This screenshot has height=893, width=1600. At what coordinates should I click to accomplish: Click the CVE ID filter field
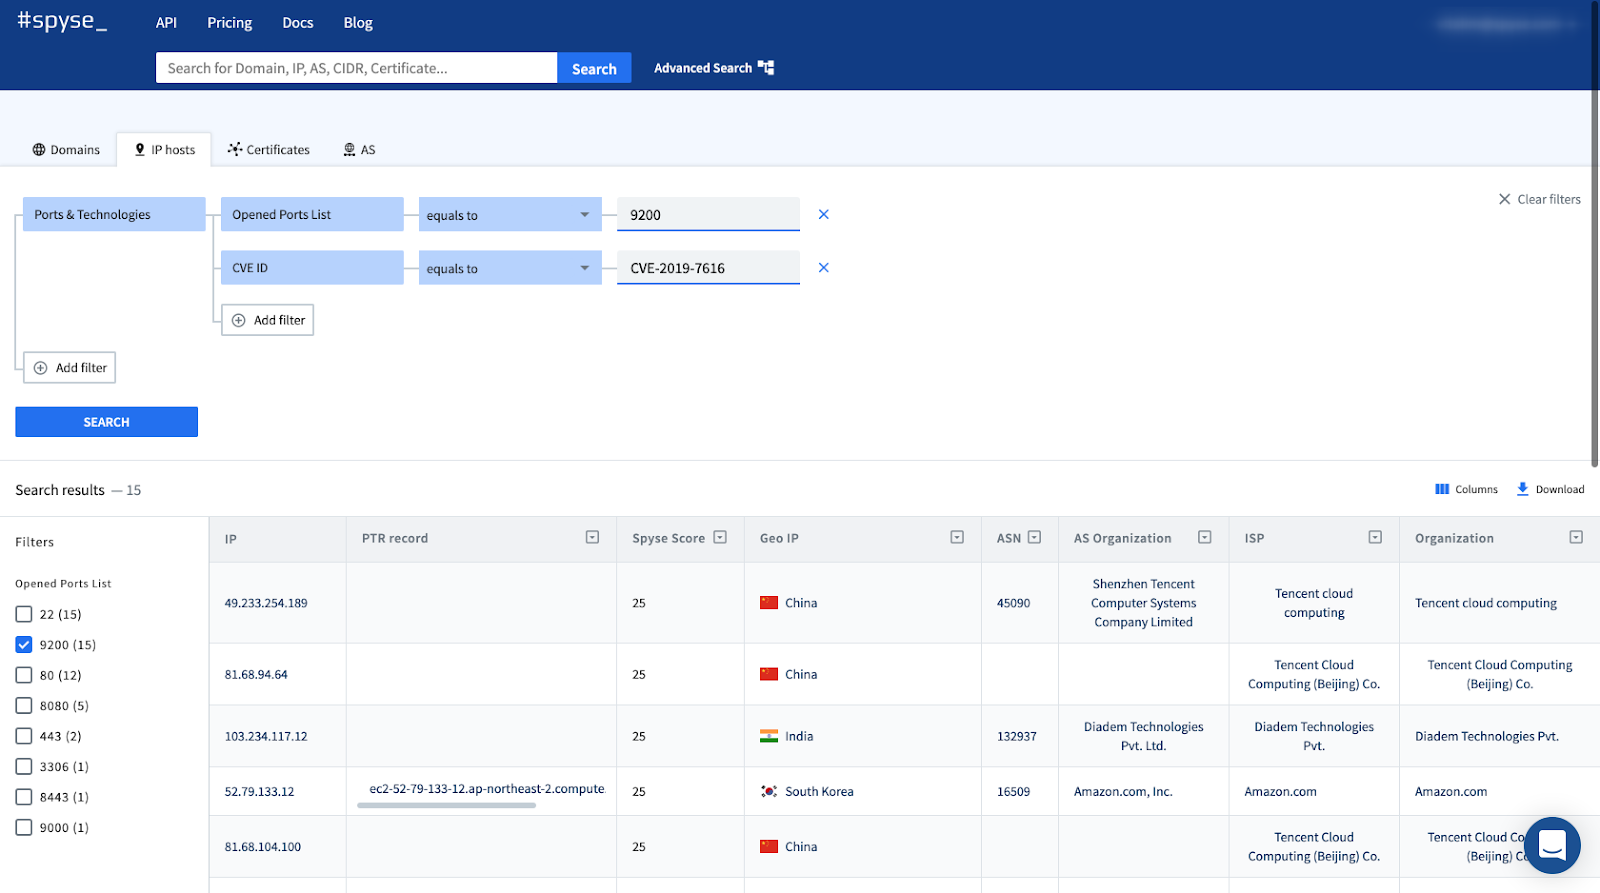tap(312, 268)
